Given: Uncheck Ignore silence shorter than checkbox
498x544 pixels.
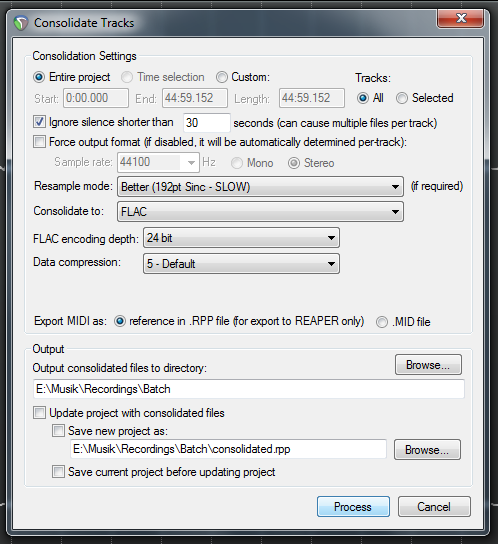Looking at the screenshot, I should coord(39,121).
